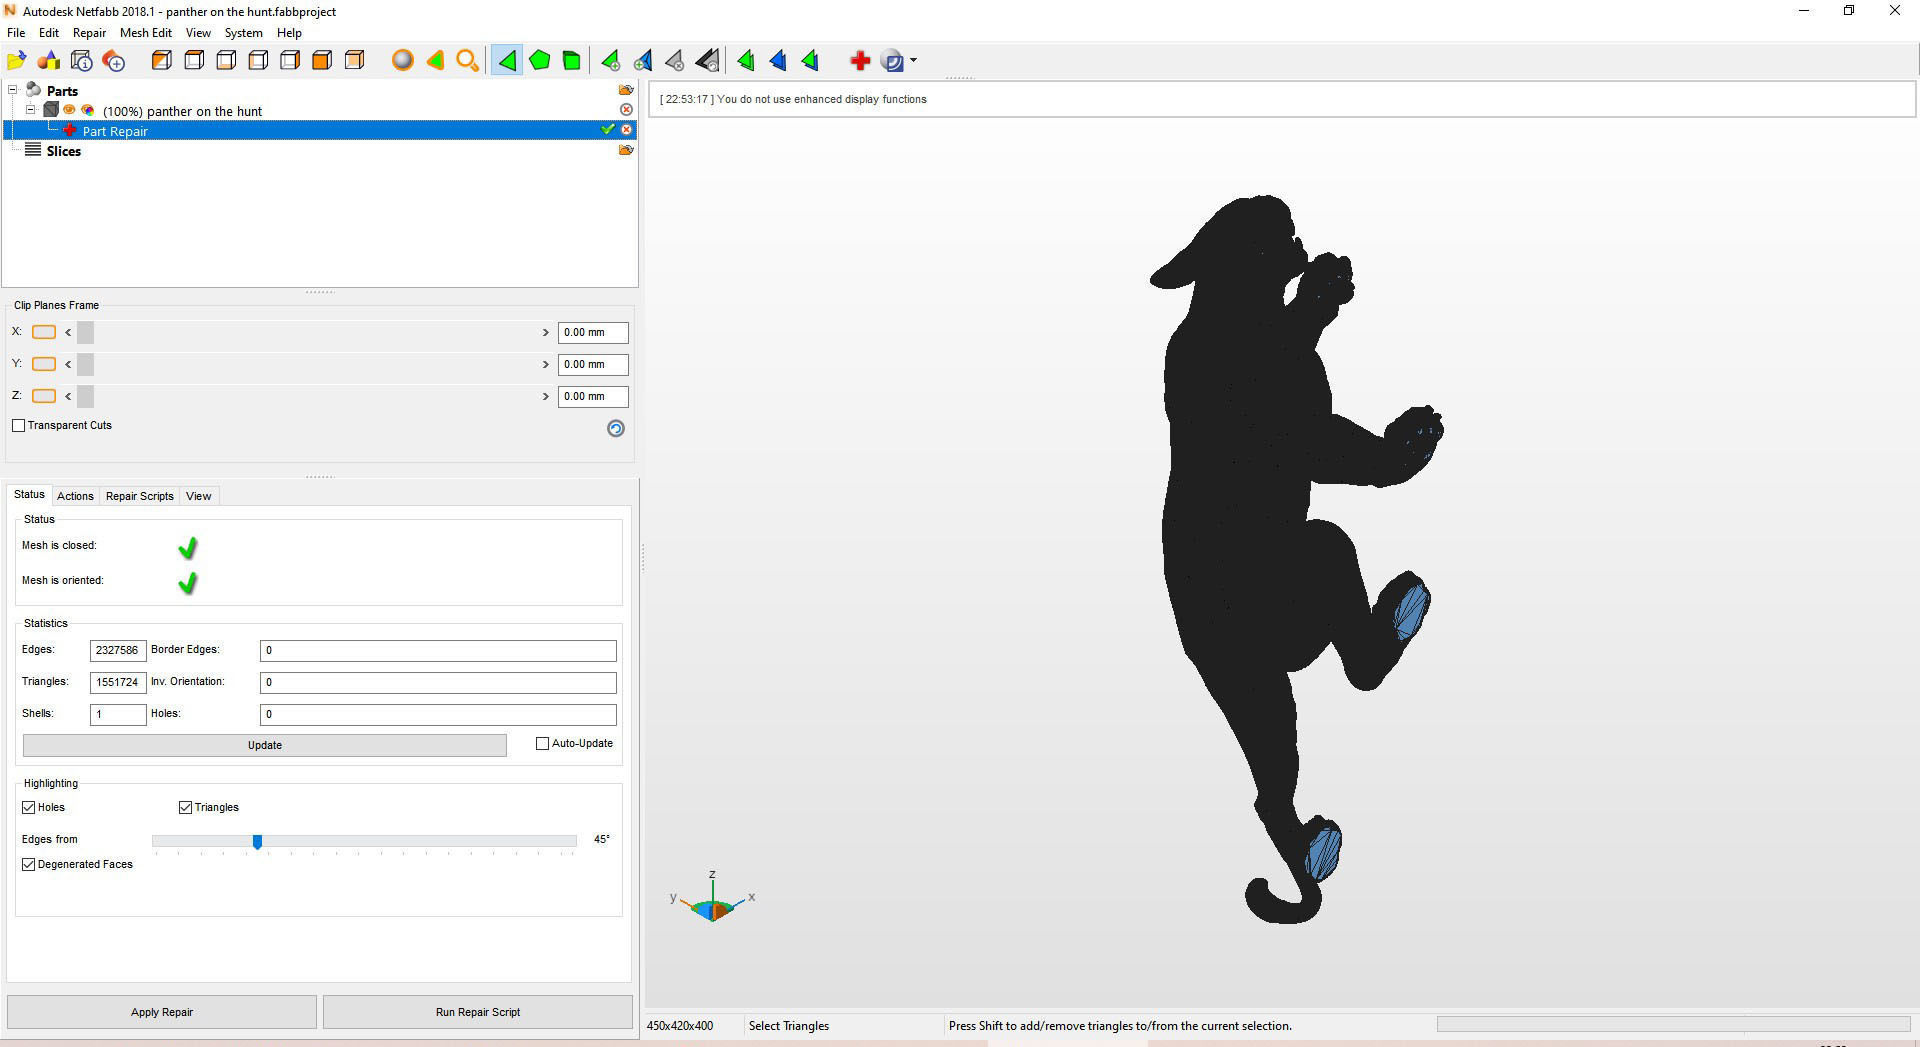Activate the orange magnifier zoom tool

(x=467, y=61)
